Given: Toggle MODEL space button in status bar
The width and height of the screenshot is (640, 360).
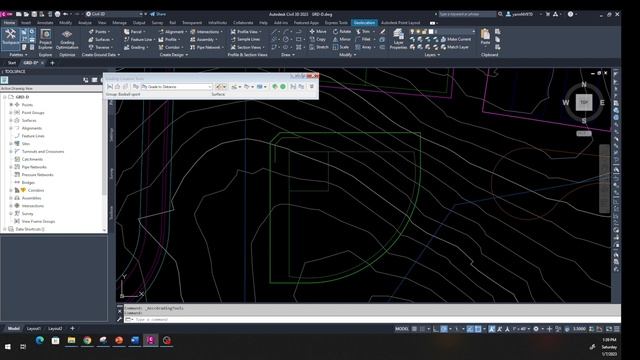Looking at the screenshot, I should [402, 329].
